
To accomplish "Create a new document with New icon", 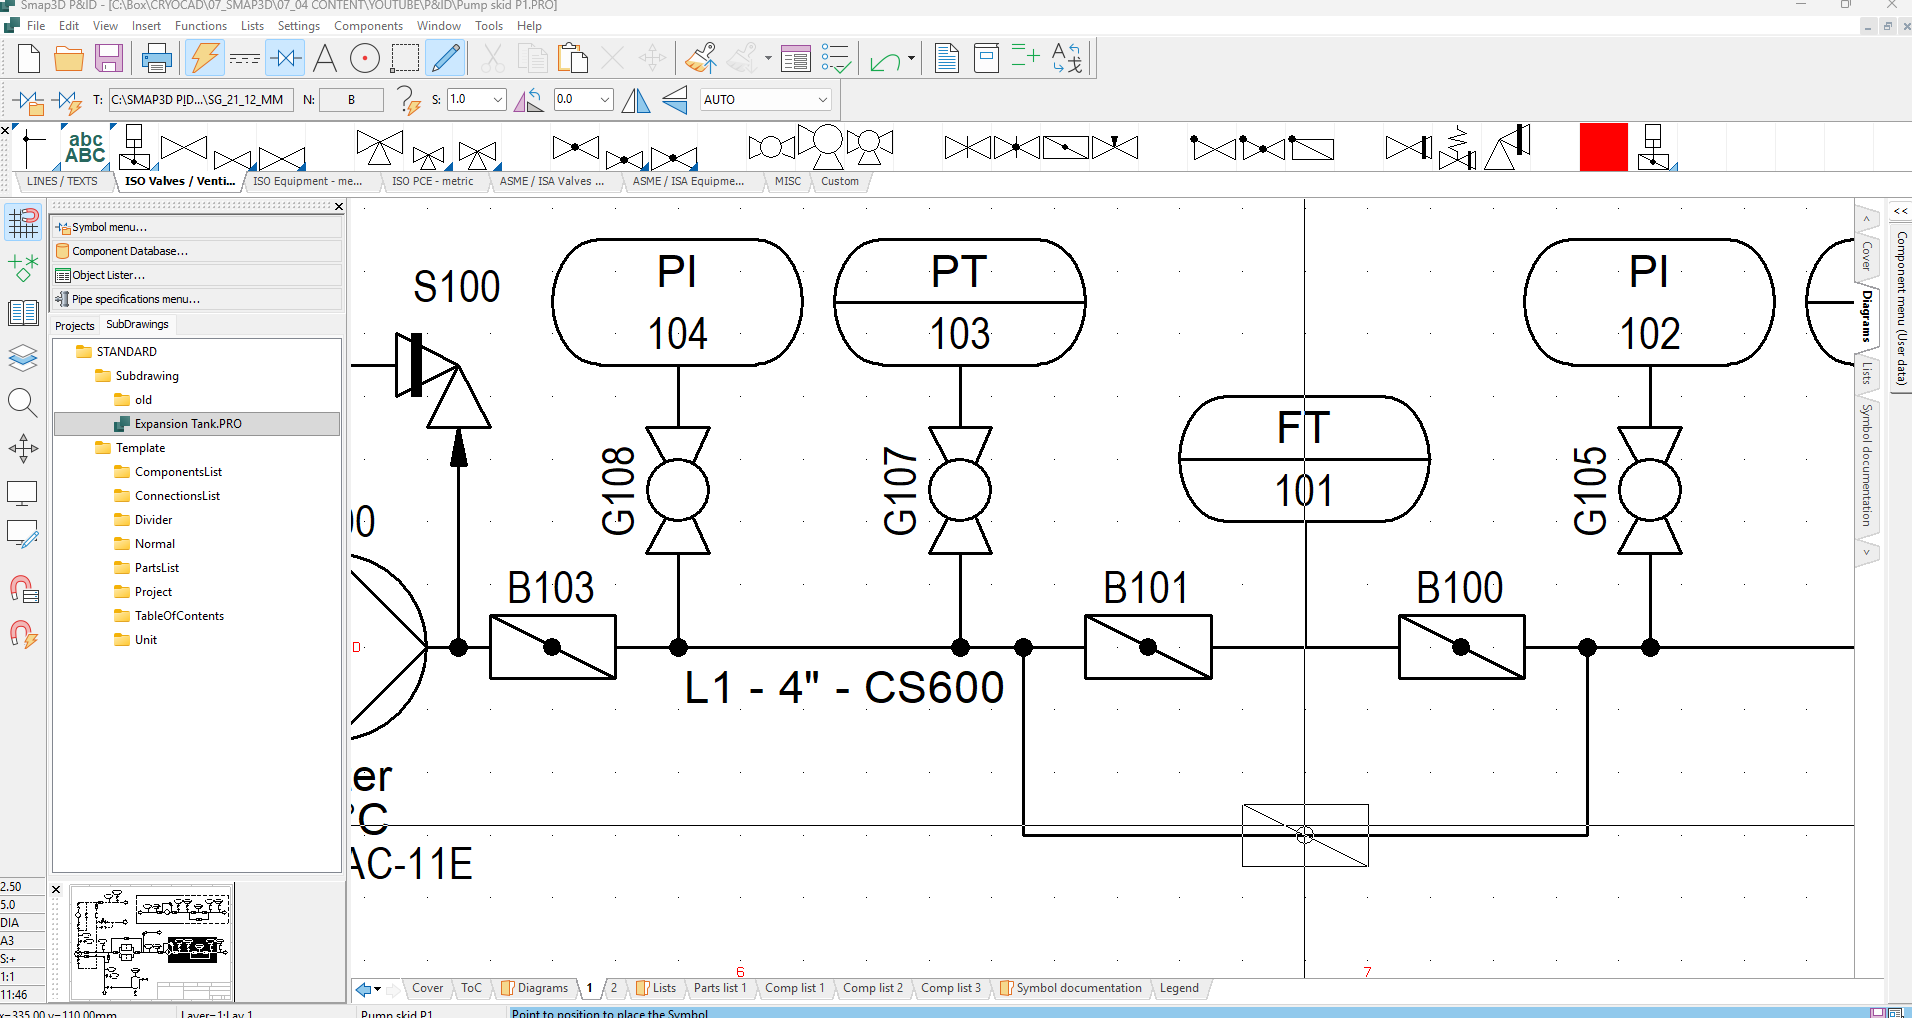I will pyautogui.click(x=29, y=58).
